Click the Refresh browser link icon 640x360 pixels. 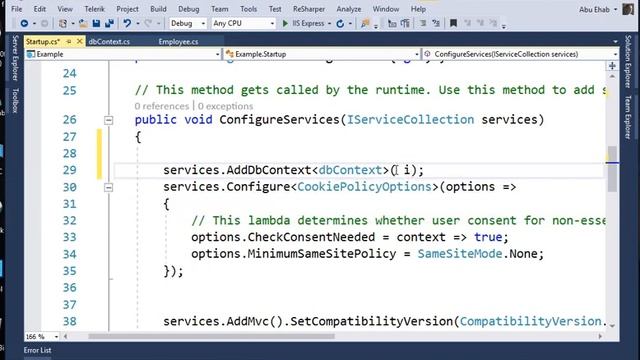[x=340, y=24]
